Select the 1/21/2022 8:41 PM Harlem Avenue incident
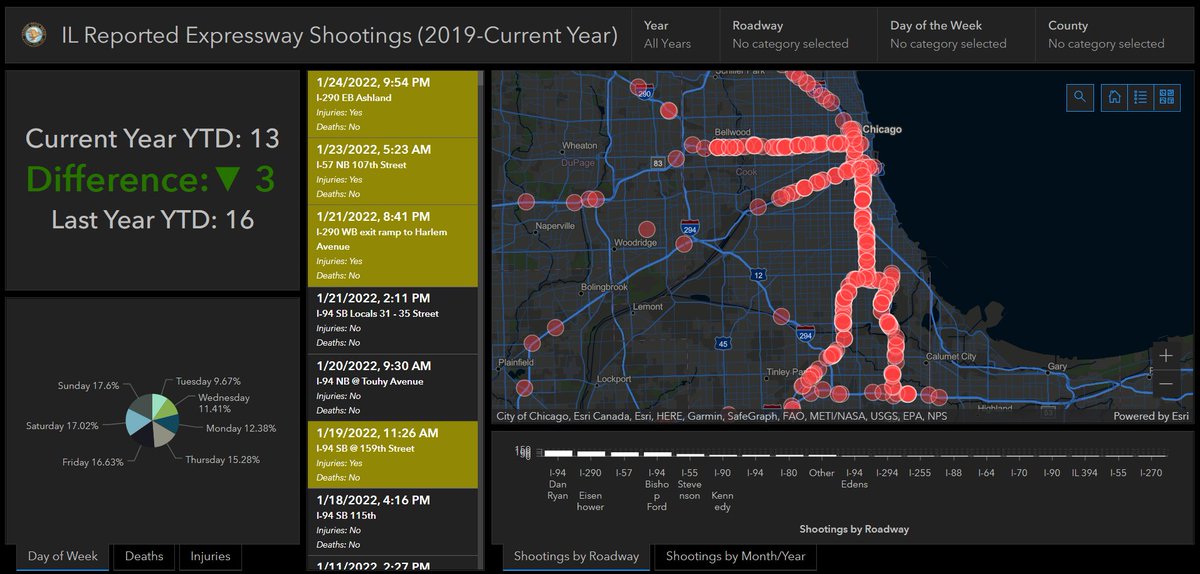 click(x=392, y=246)
